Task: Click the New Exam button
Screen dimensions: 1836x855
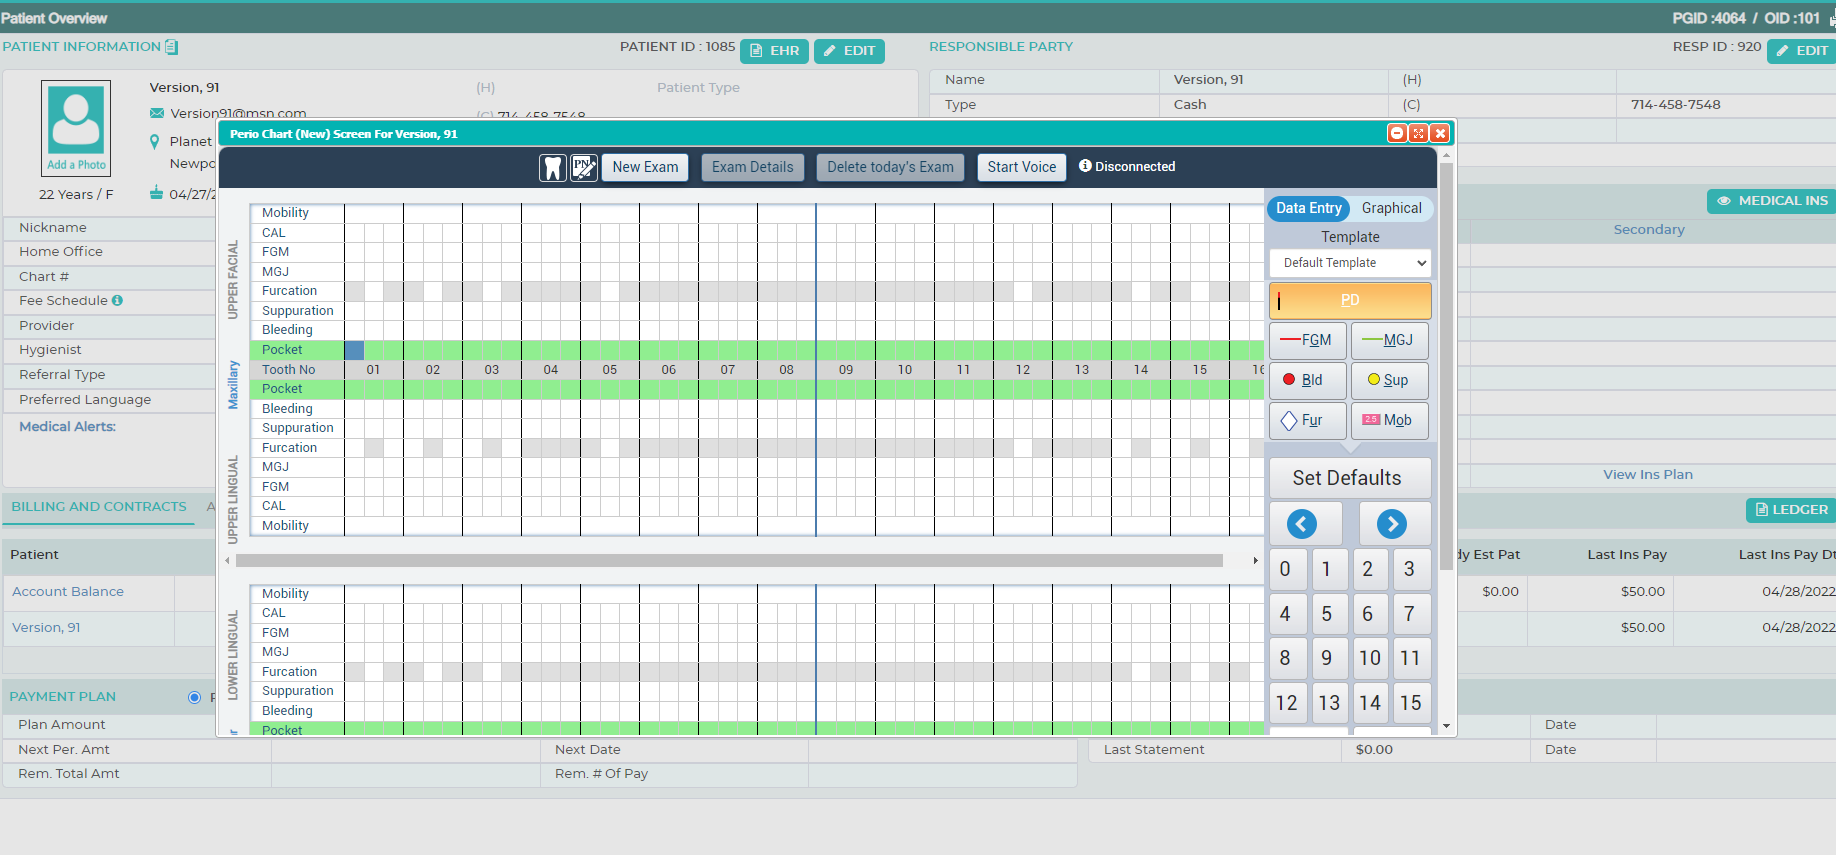Action: pyautogui.click(x=645, y=167)
